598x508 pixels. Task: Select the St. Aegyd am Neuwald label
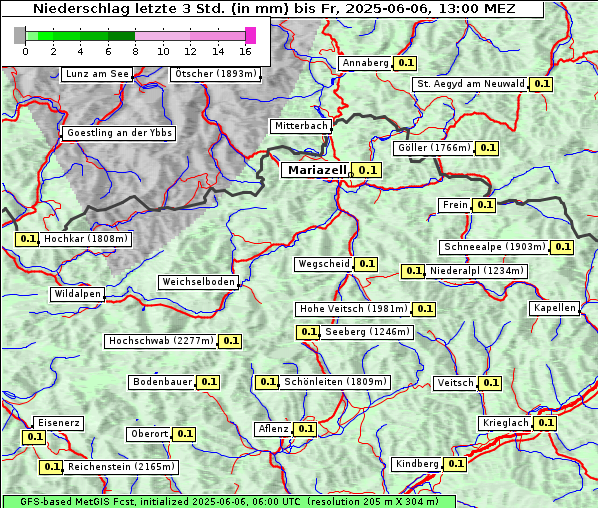(x=471, y=84)
